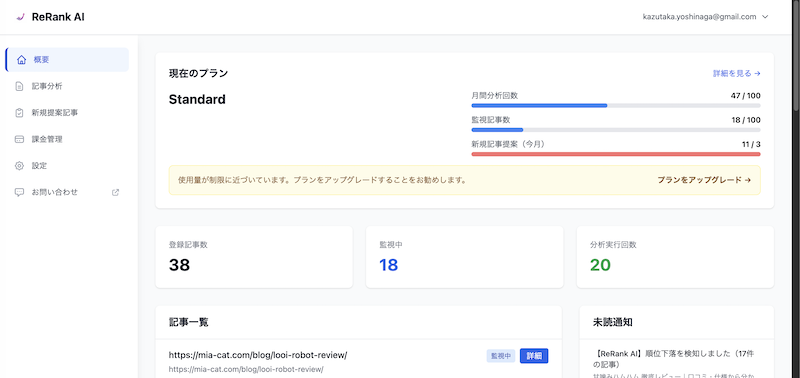The image size is (800, 378).
Task: Click the chat icon beside お問い合わせ
Action: tap(19, 192)
